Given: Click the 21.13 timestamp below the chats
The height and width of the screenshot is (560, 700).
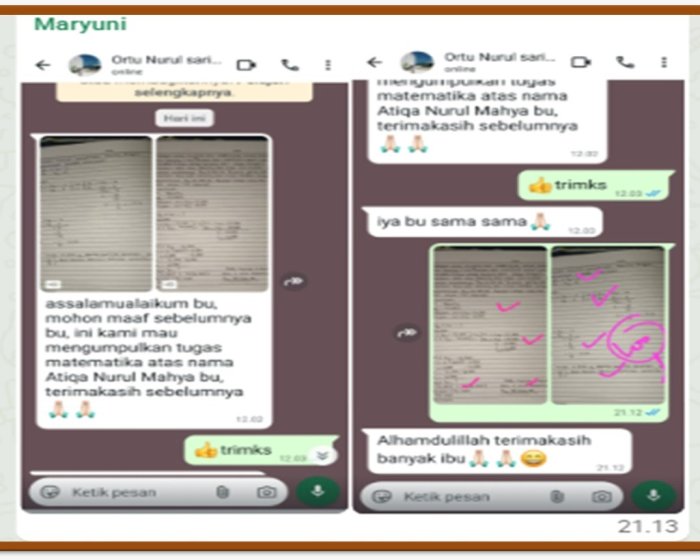Looking at the screenshot, I should [x=648, y=527].
